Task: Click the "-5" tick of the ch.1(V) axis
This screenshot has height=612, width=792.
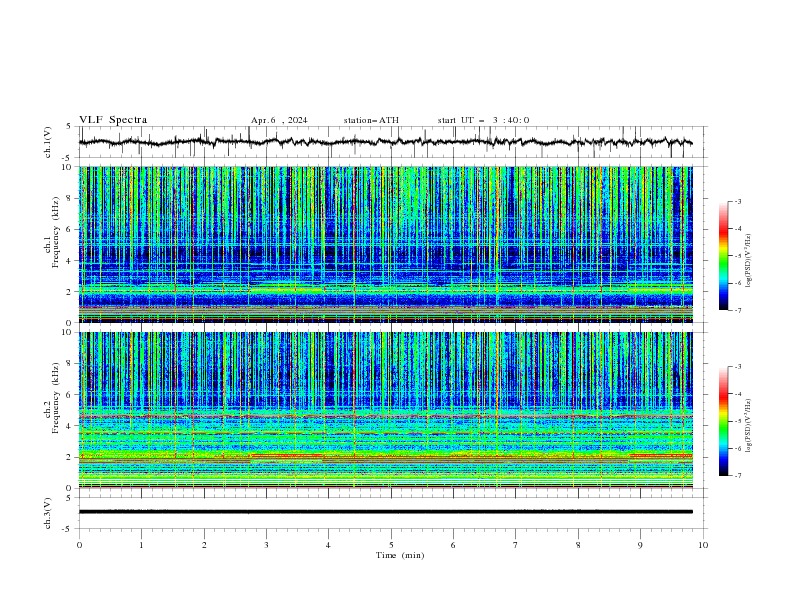Action: coord(68,158)
